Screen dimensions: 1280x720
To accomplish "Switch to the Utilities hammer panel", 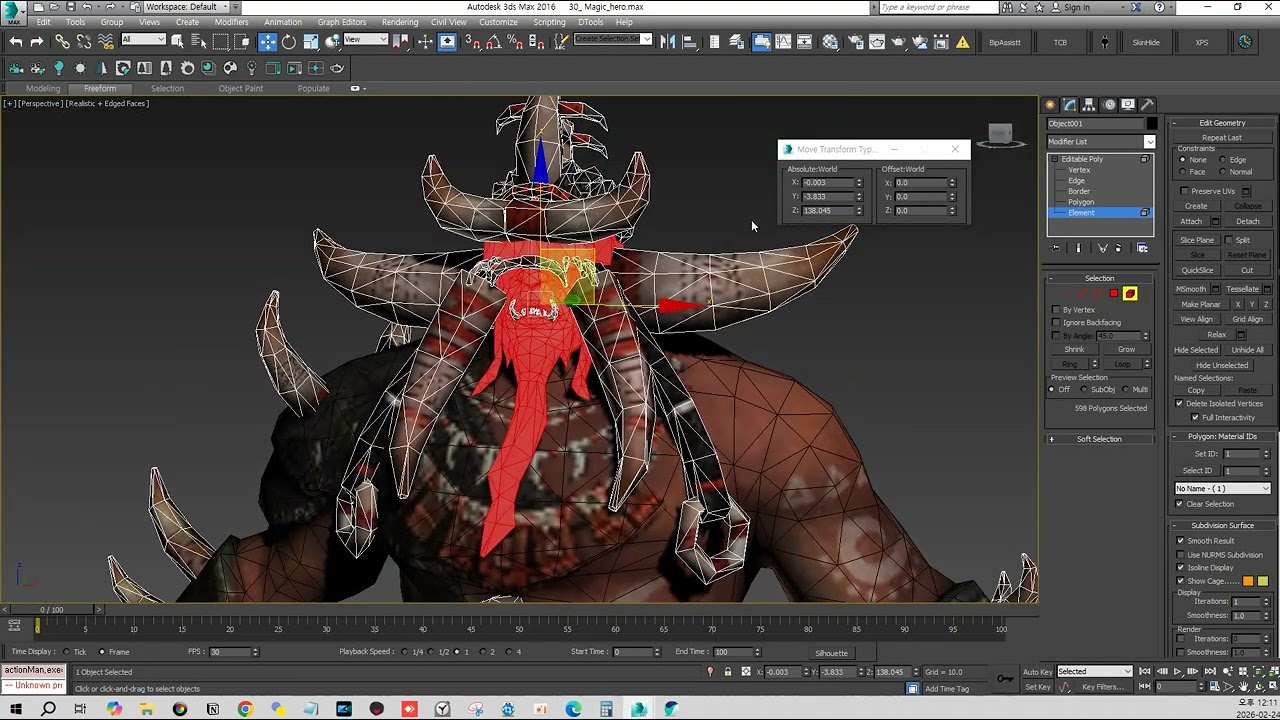I will (x=1147, y=105).
